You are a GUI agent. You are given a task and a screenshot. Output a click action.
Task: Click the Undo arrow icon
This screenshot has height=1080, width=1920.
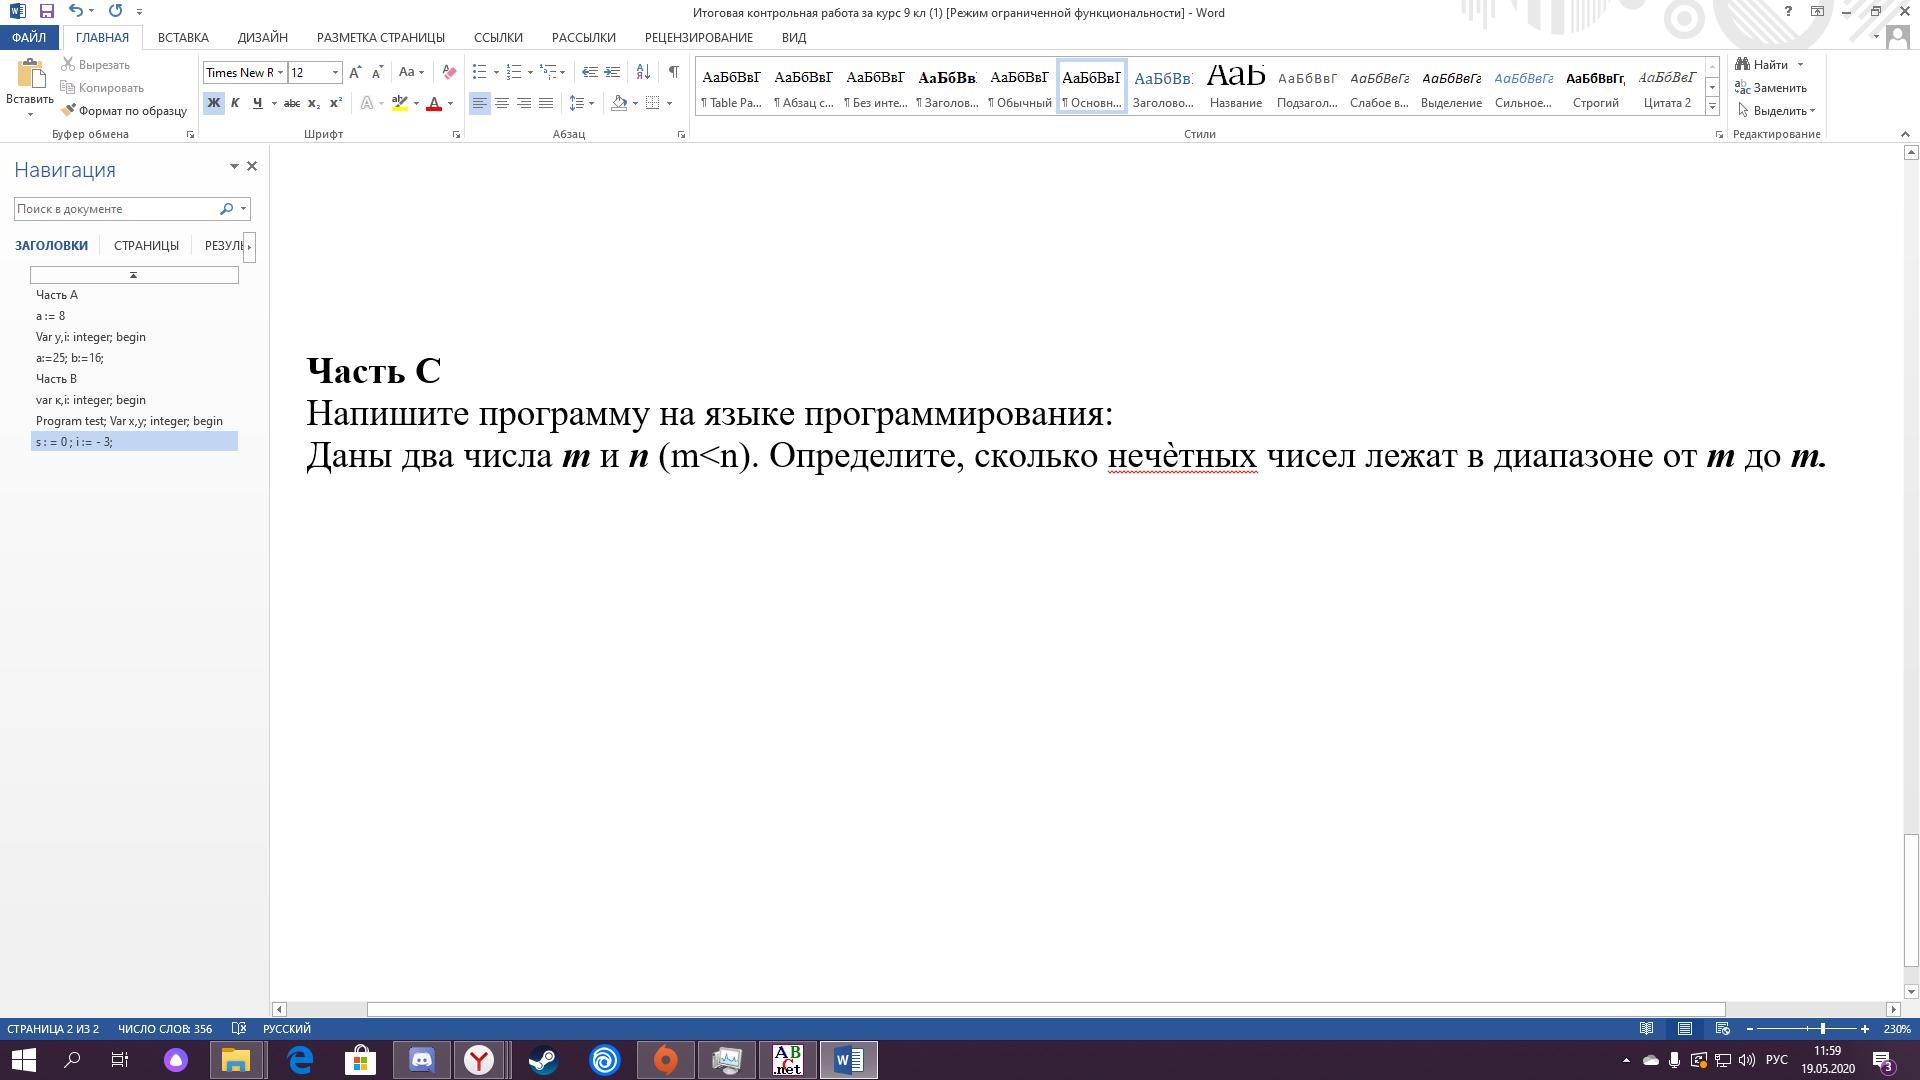[x=76, y=12]
